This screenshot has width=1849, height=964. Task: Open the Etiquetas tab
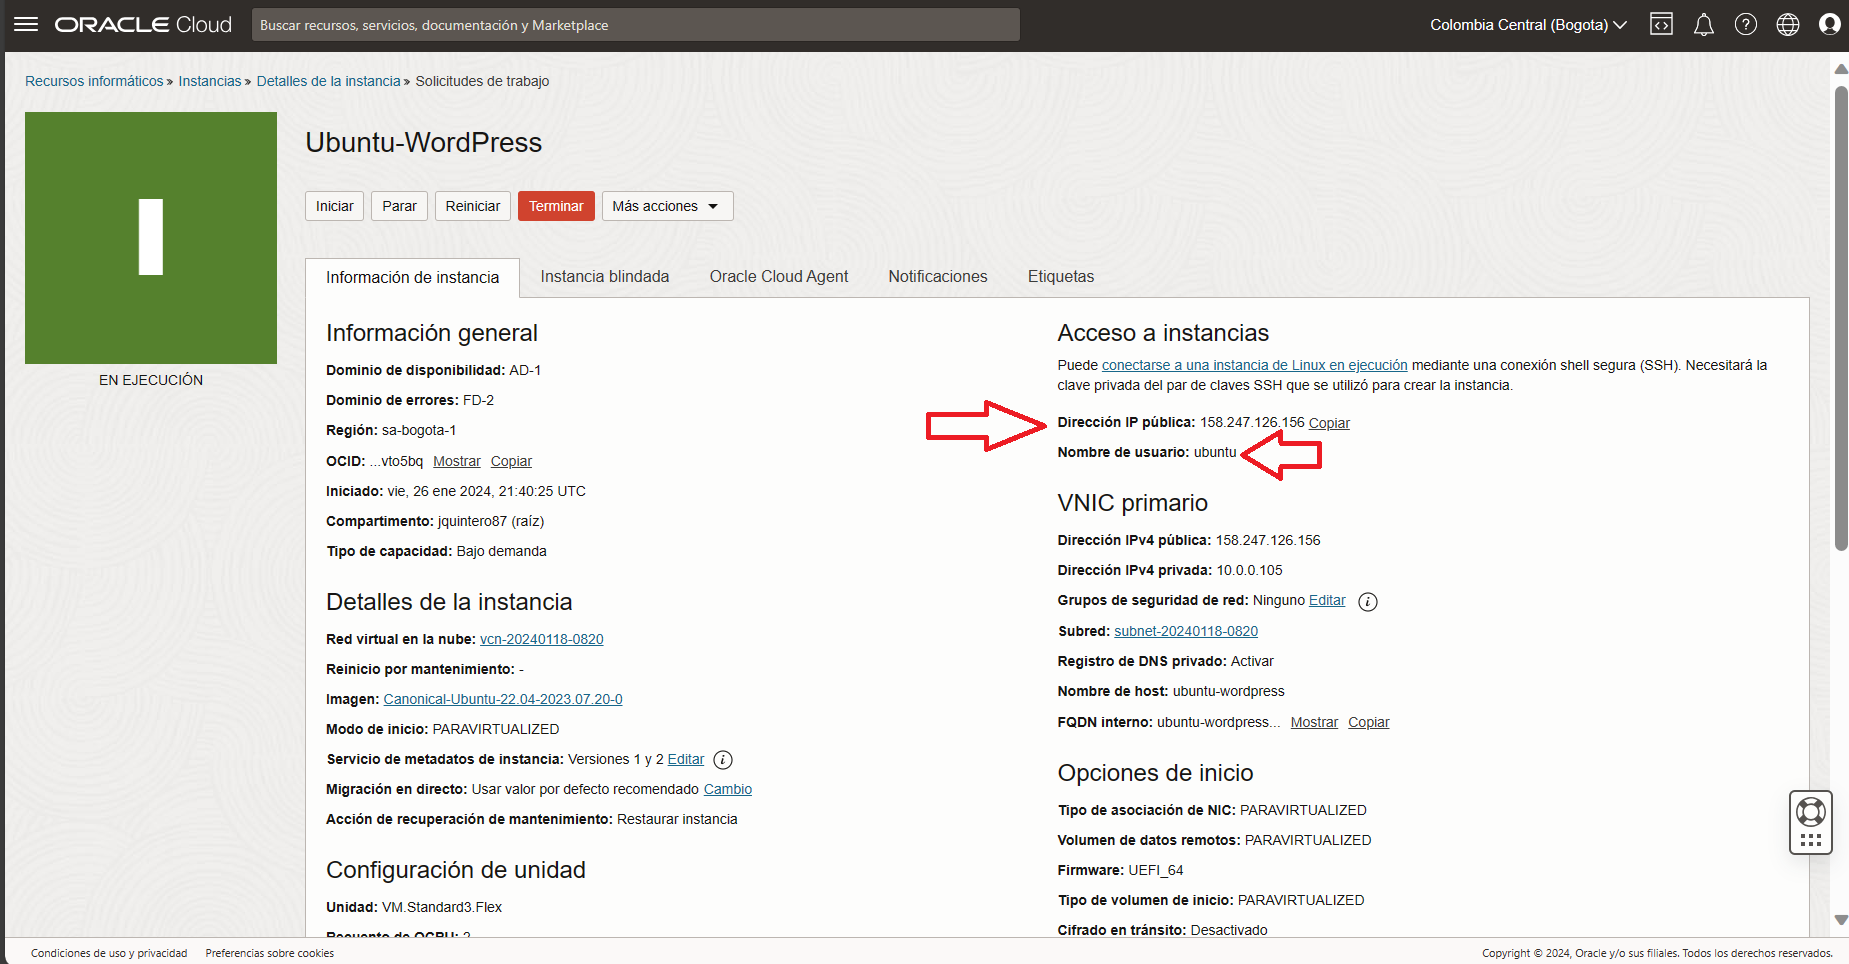tap(1061, 277)
